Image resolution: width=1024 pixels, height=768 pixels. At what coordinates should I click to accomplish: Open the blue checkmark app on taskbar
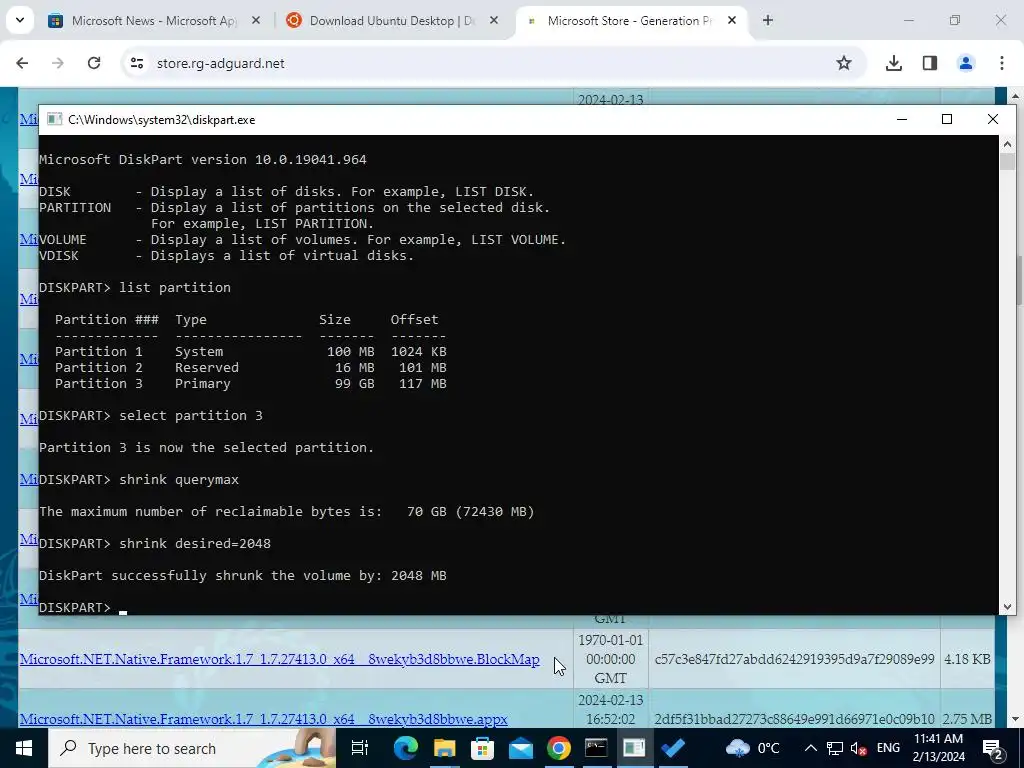[673, 748]
